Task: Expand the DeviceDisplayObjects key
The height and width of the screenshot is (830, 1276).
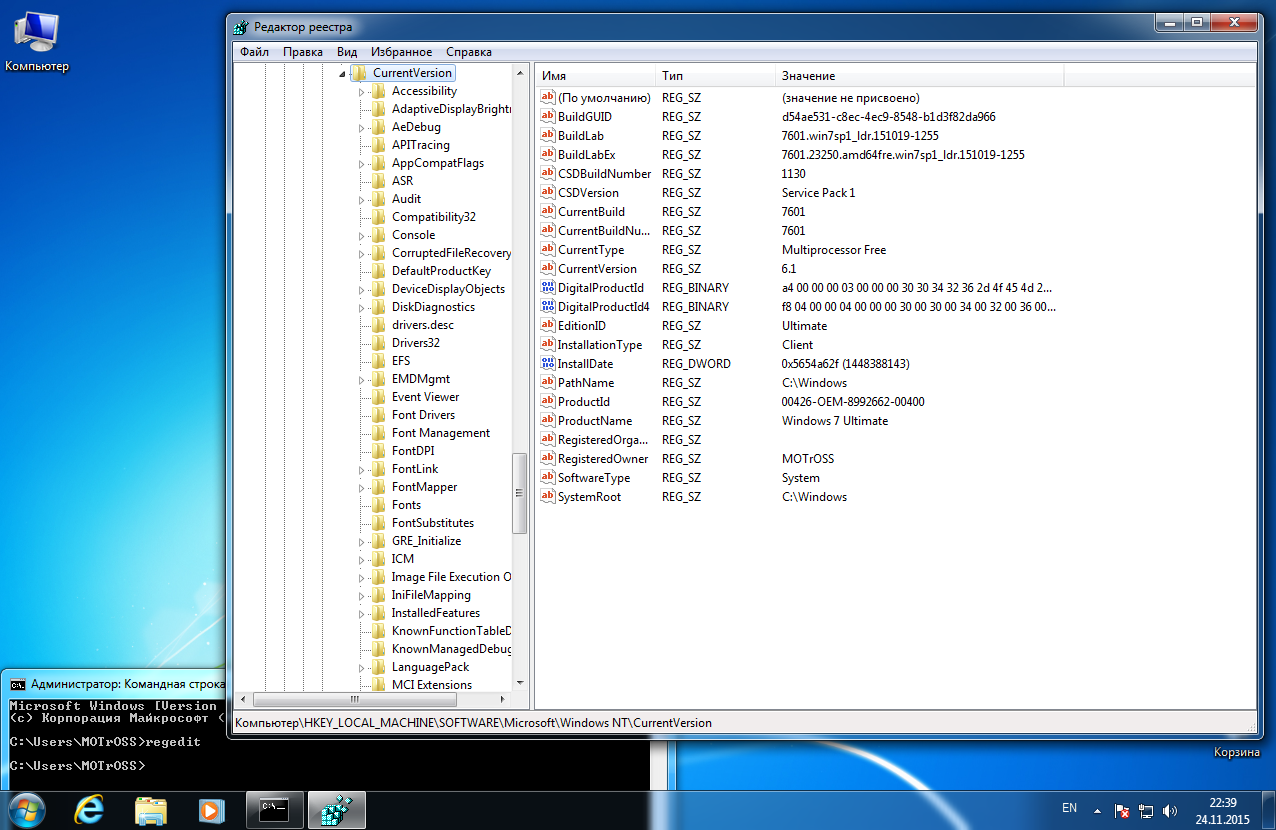Action: 362,290
